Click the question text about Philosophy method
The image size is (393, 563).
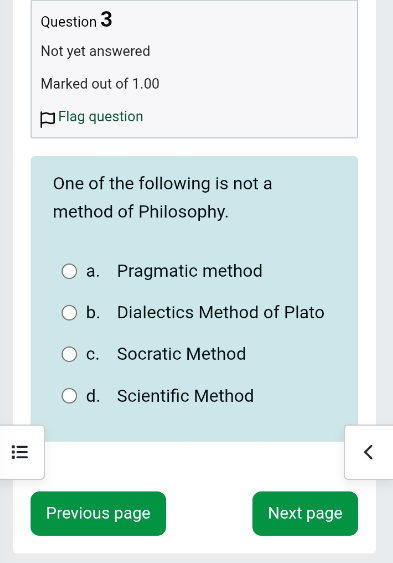[162, 197]
